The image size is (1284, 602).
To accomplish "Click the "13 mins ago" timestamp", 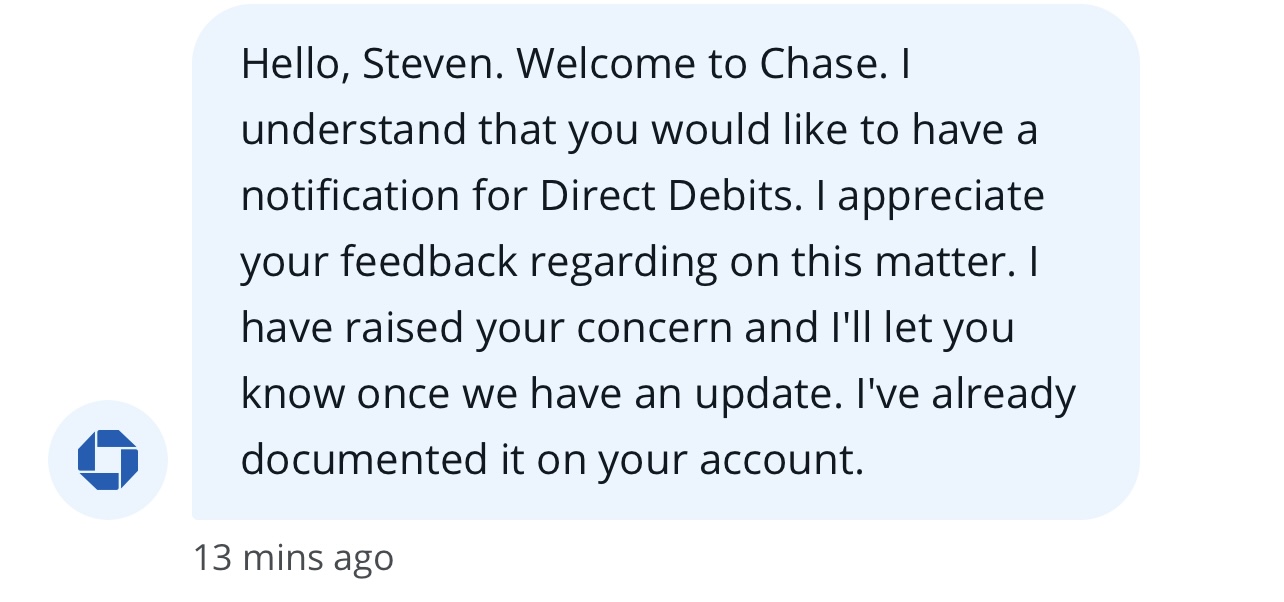I will tap(293, 557).
